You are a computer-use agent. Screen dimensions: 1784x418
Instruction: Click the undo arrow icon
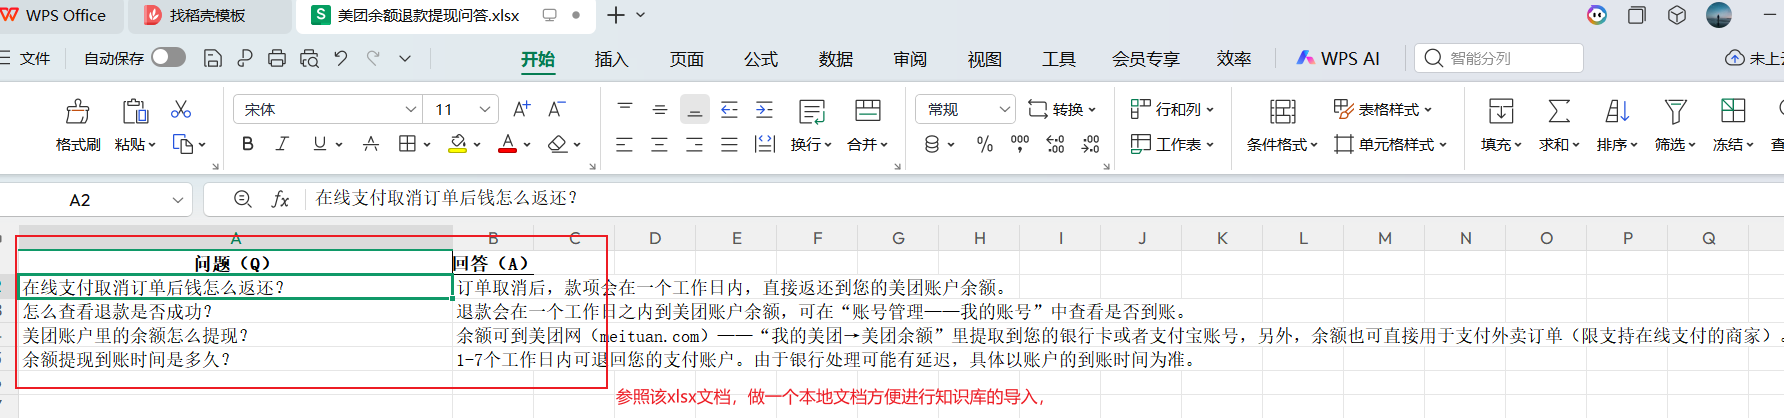pyautogui.click(x=341, y=58)
